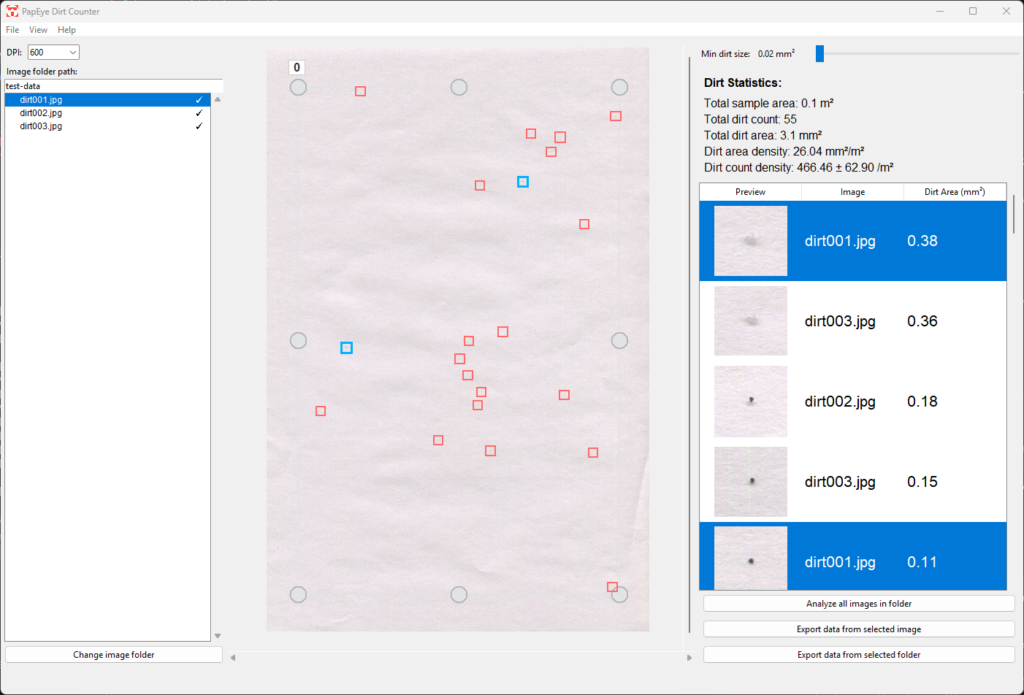Click the "Change image folder" button
The image size is (1024, 695).
113,654
